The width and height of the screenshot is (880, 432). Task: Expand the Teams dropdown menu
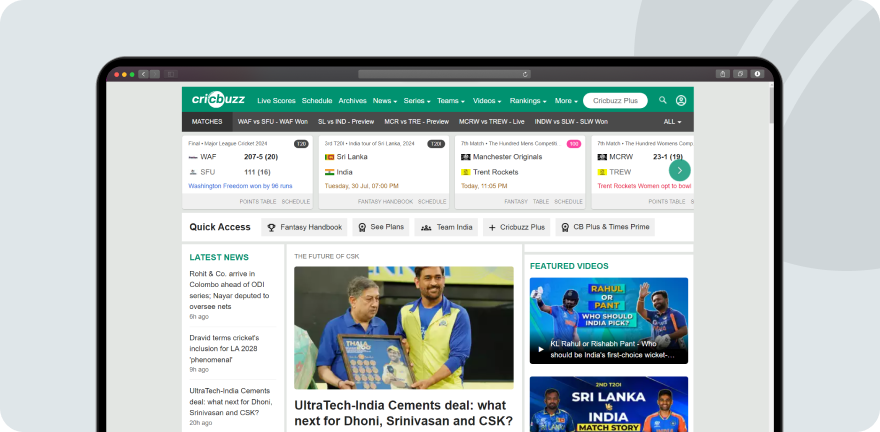pos(451,100)
